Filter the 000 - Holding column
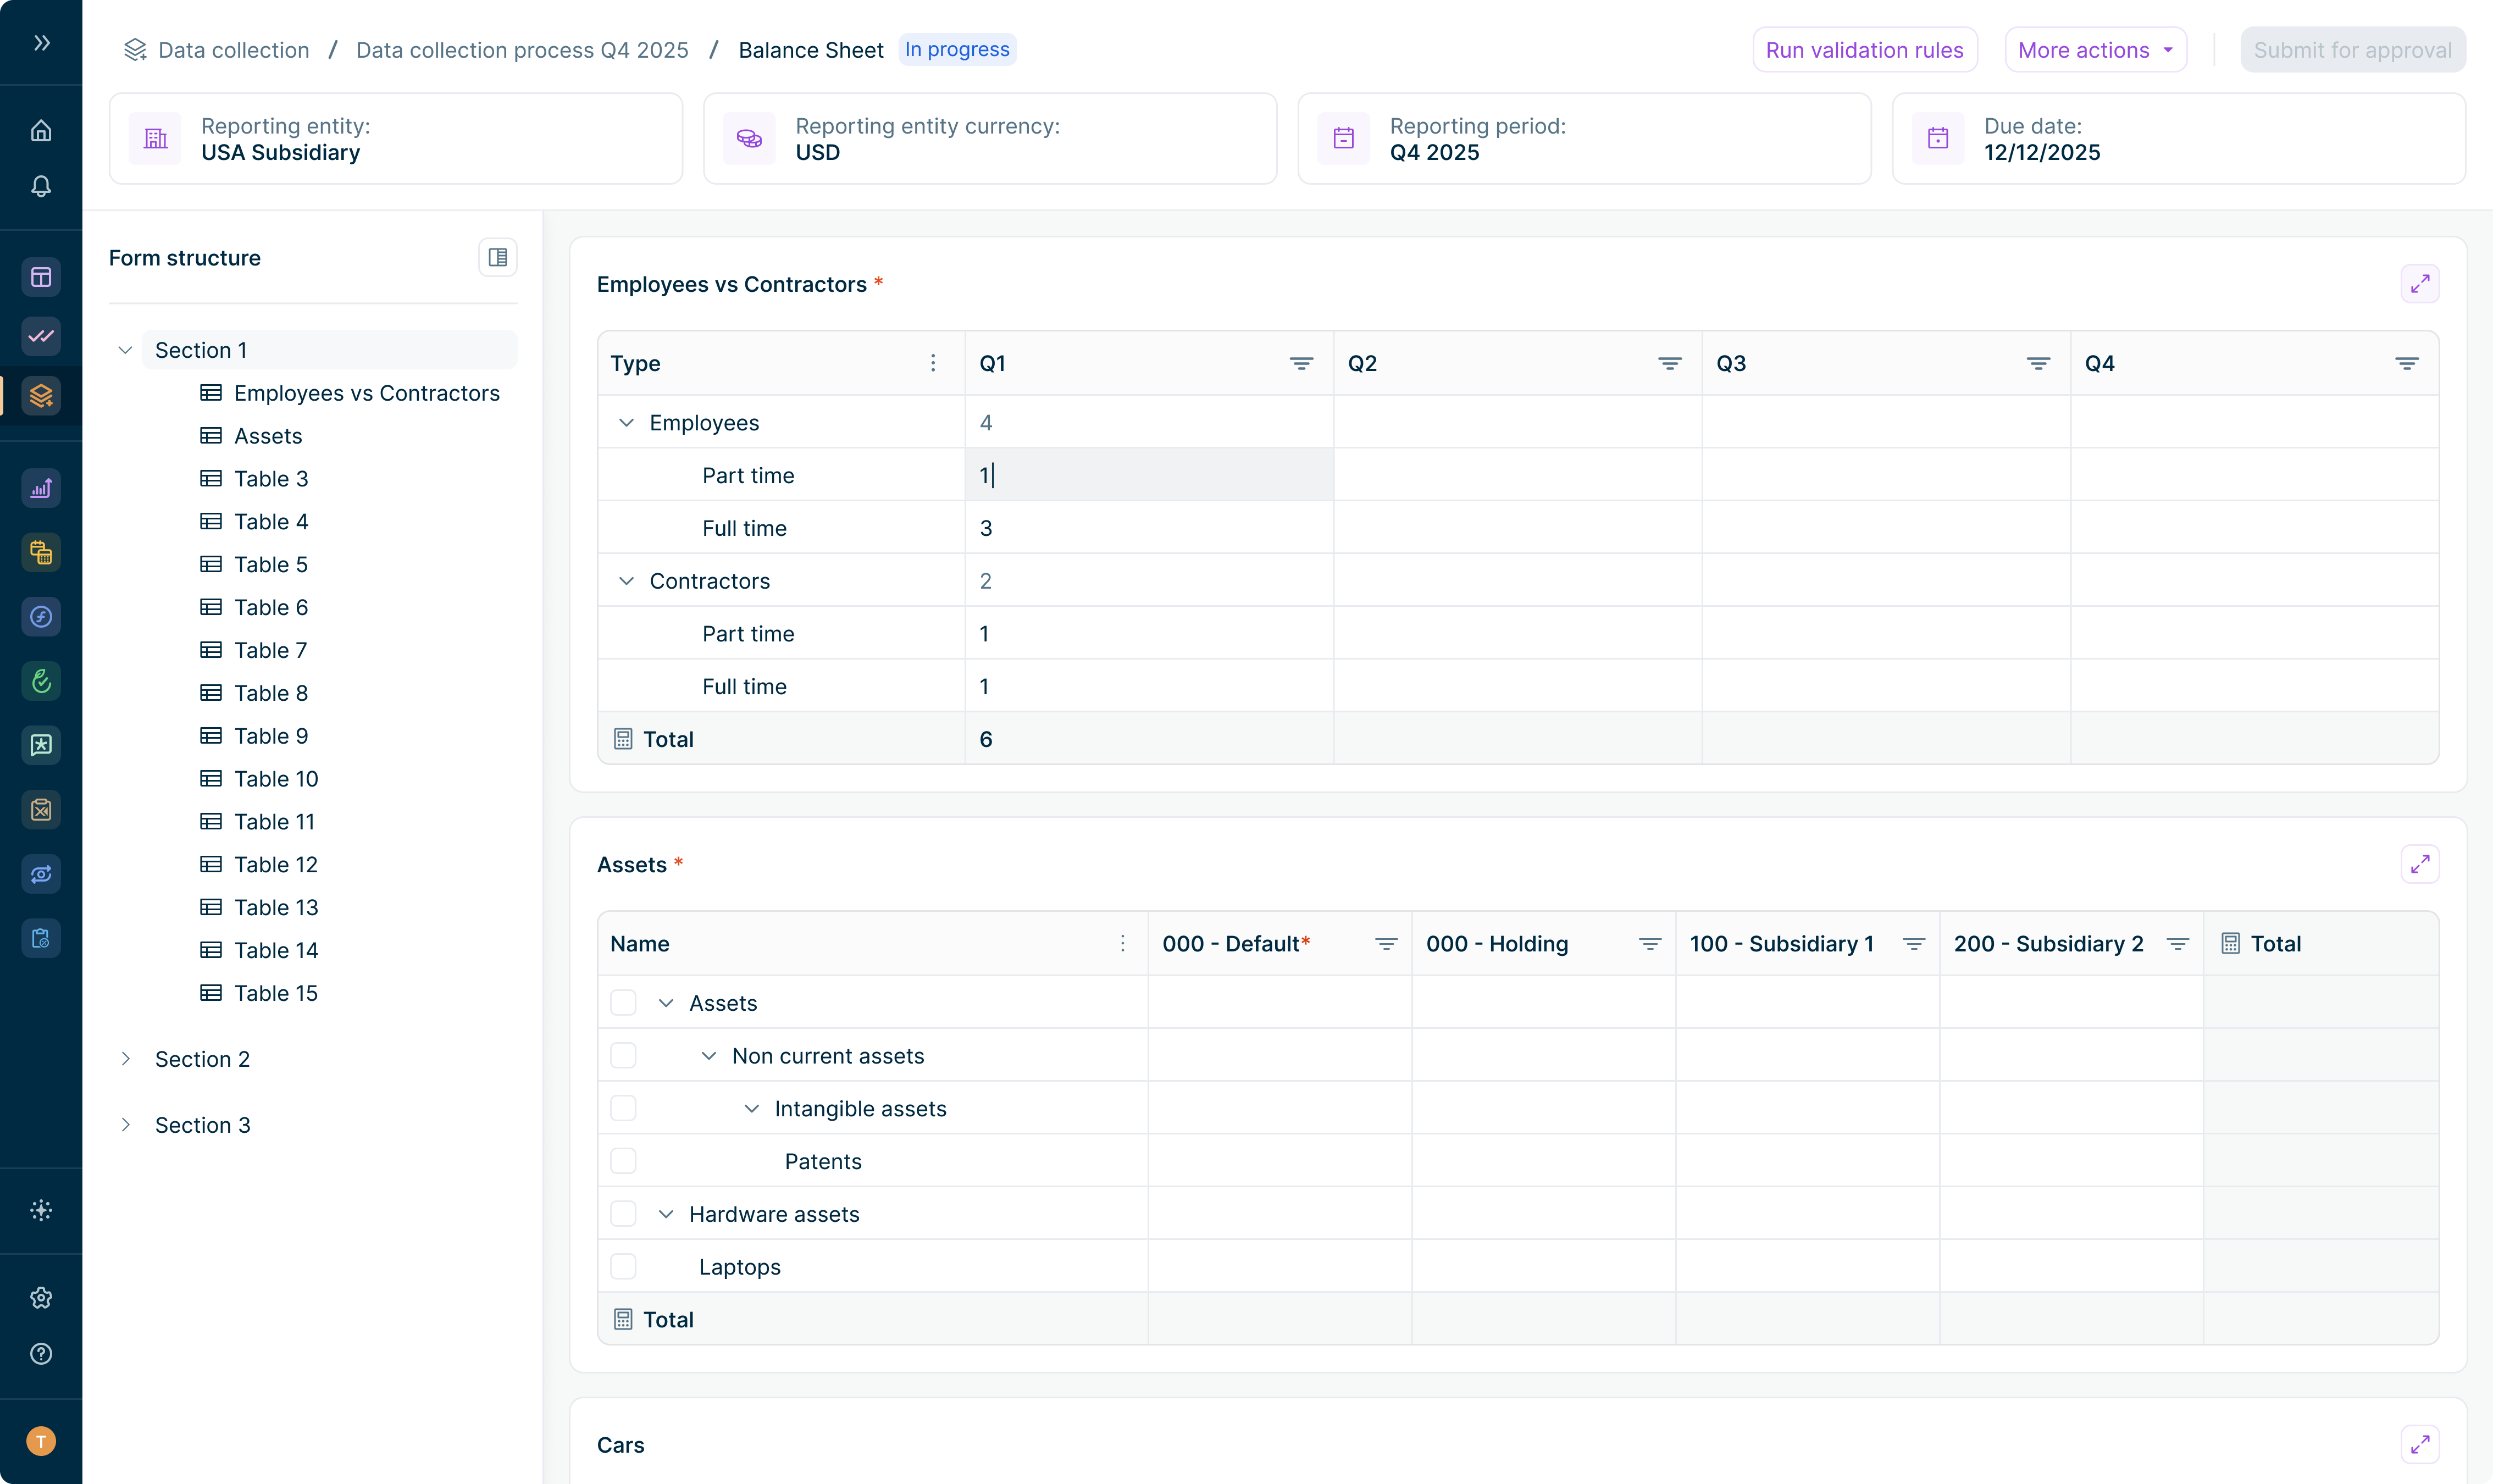 click(x=1649, y=944)
